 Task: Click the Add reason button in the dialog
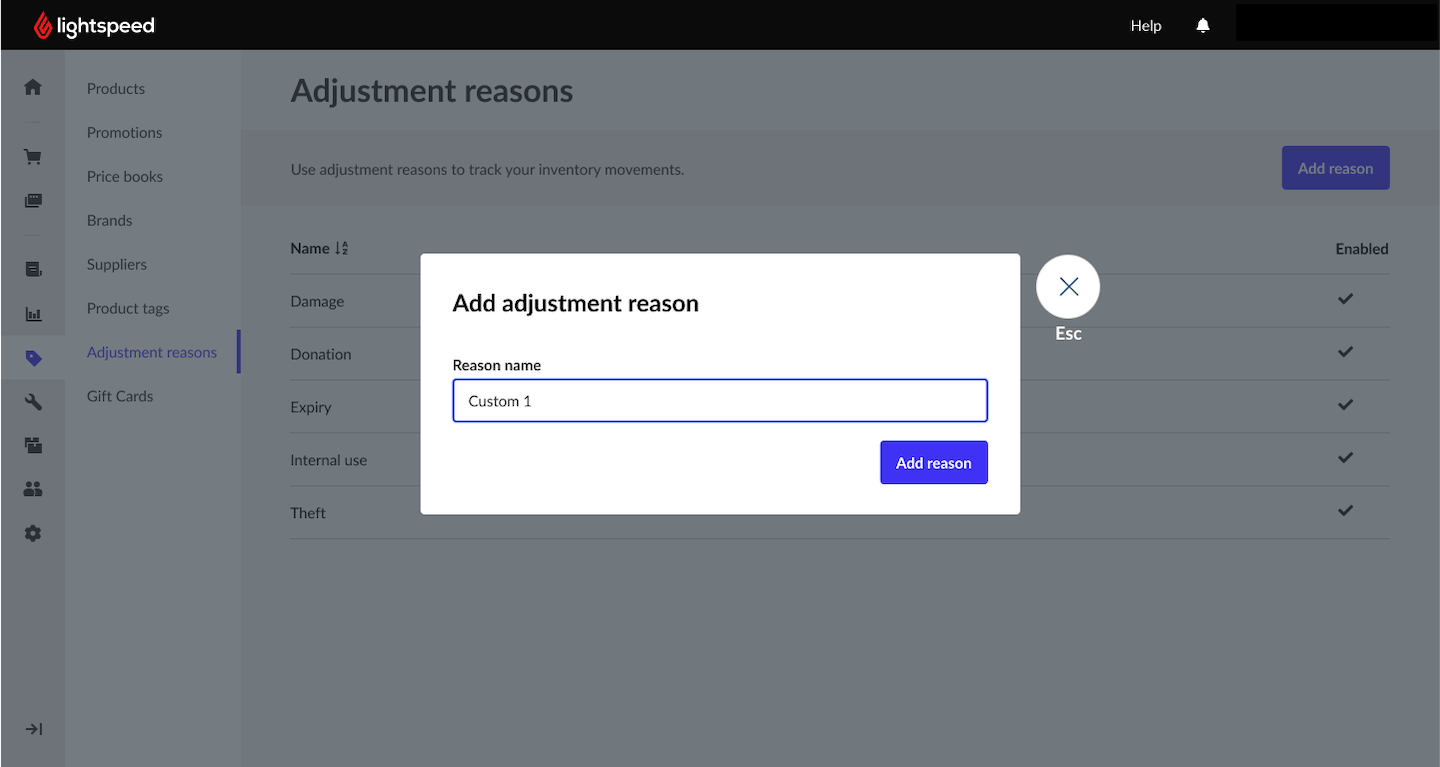click(x=933, y=462)
